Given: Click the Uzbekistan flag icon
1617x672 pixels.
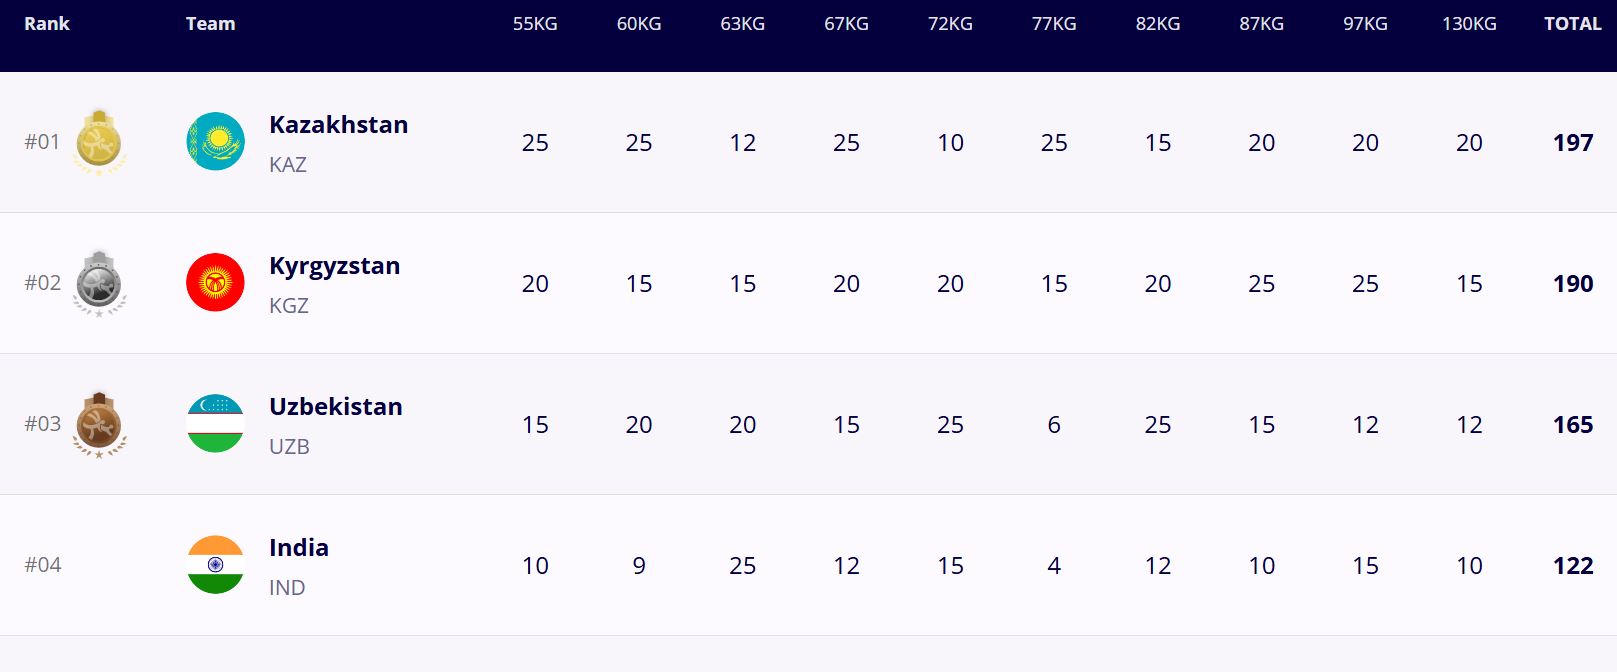Looking at the screenshot, I should (x=215, y=424).
